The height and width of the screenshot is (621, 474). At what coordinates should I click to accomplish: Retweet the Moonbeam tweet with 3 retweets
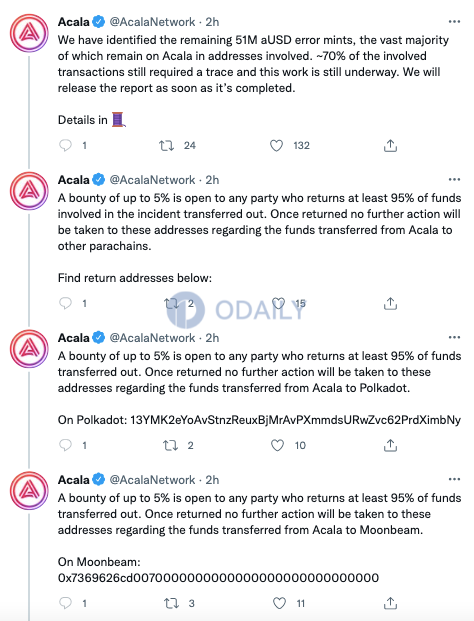point(171,603)
